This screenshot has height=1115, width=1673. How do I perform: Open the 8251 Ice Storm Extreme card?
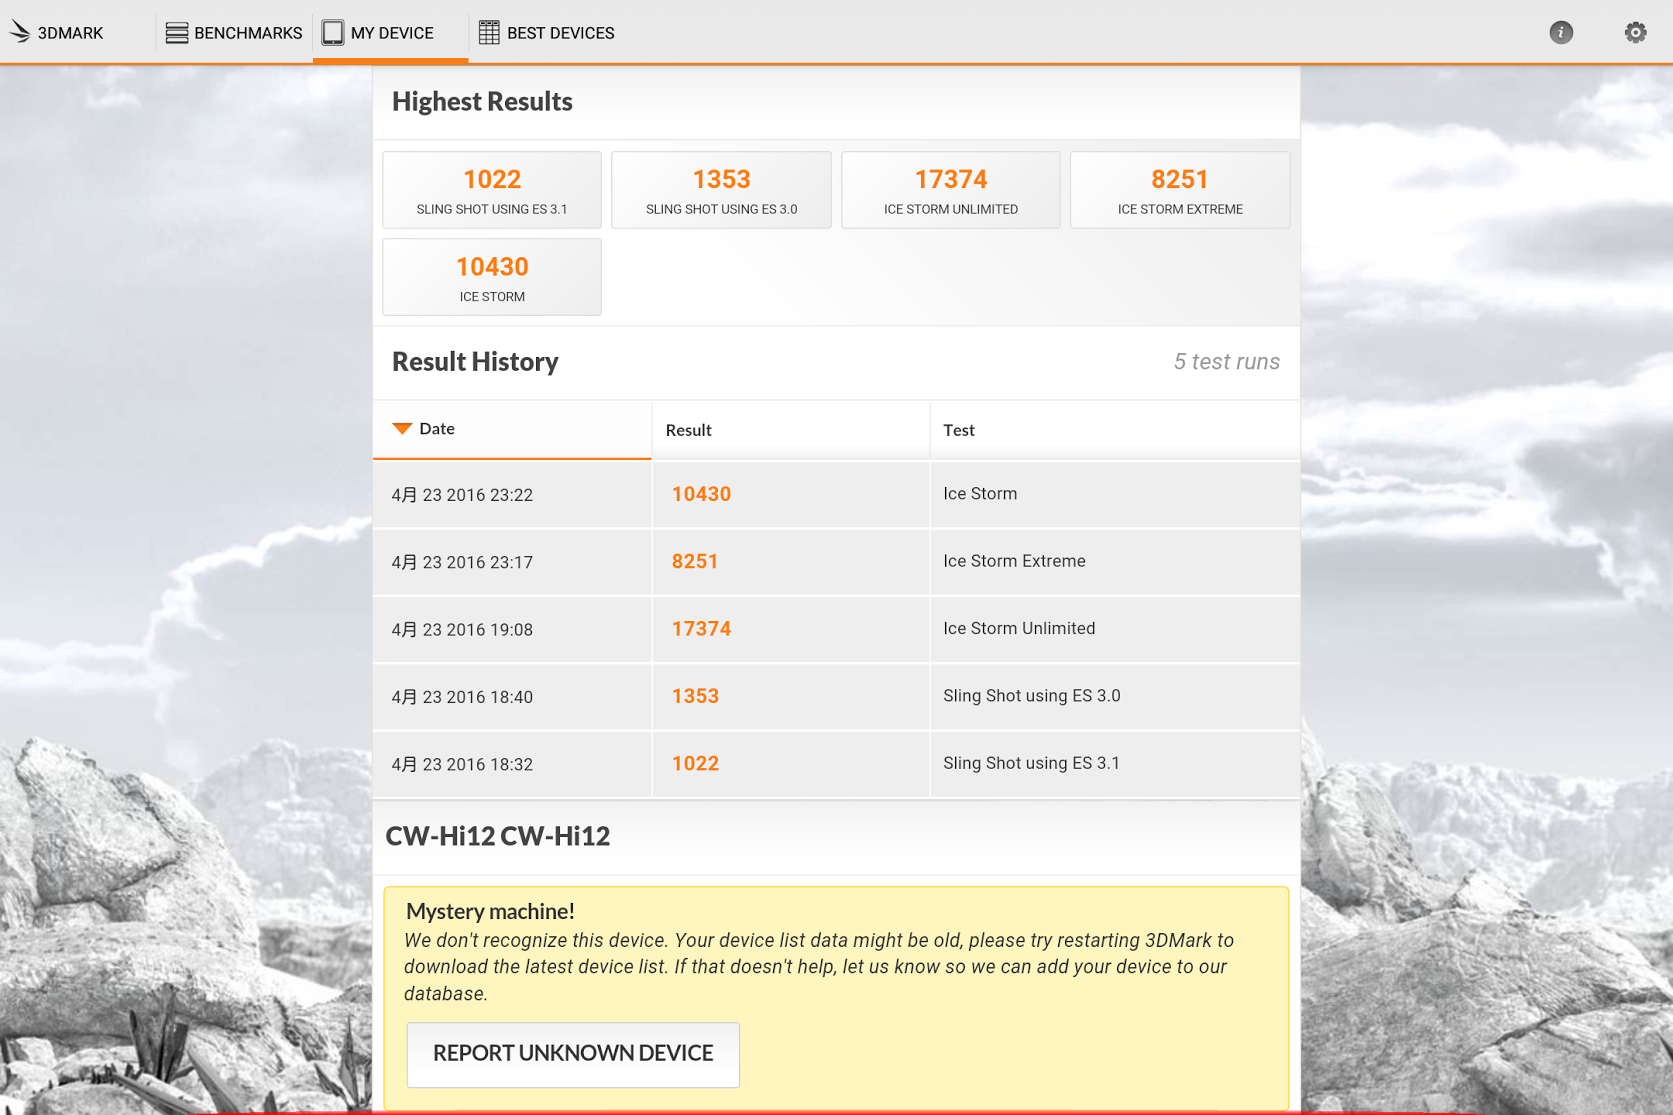tap(1180, 190)
